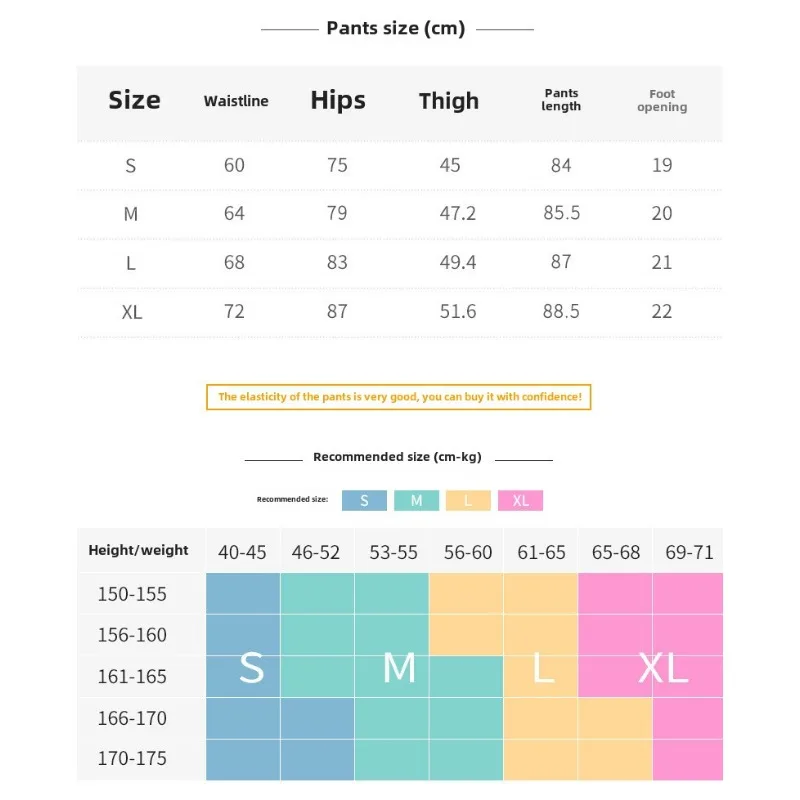This screenshot has height=800, width=800.
Task: Select the teal M legend swatch
Action: pos(416,501)
